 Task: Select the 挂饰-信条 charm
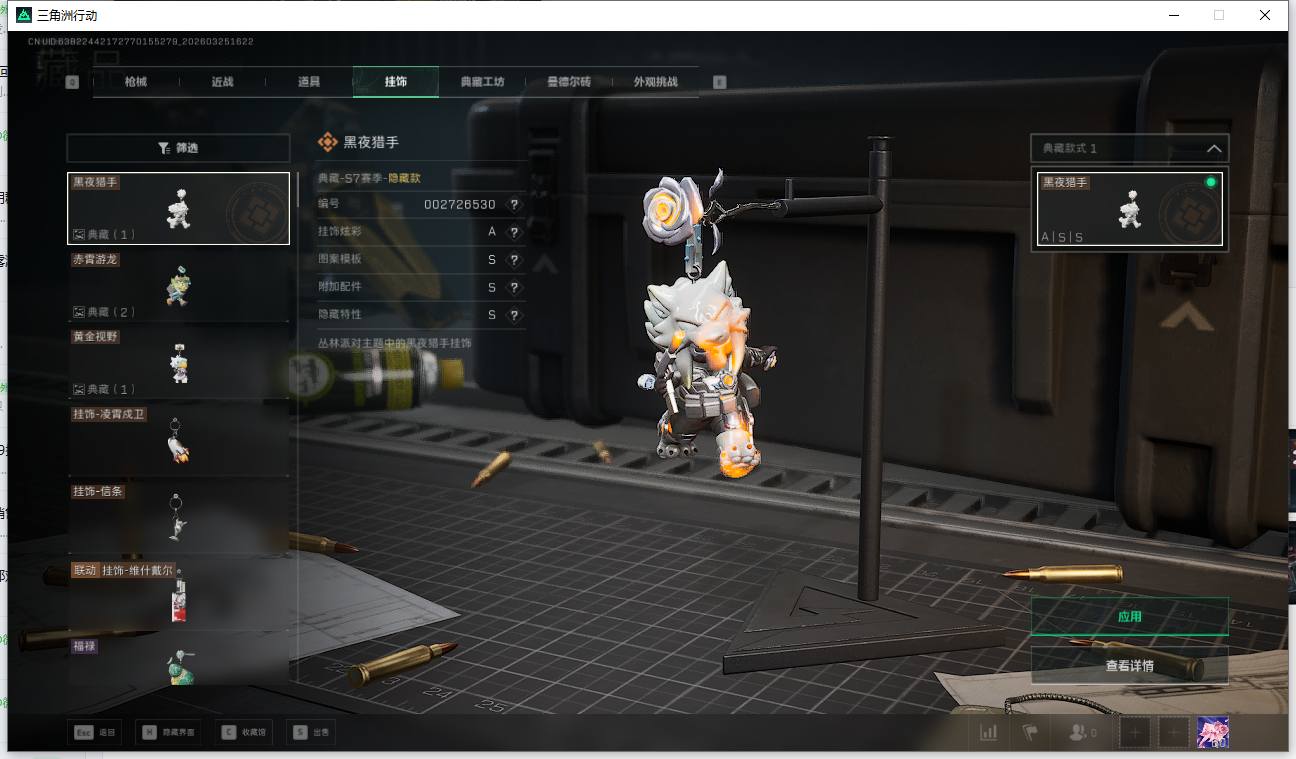pyautogui.click(x=178, y=517)
